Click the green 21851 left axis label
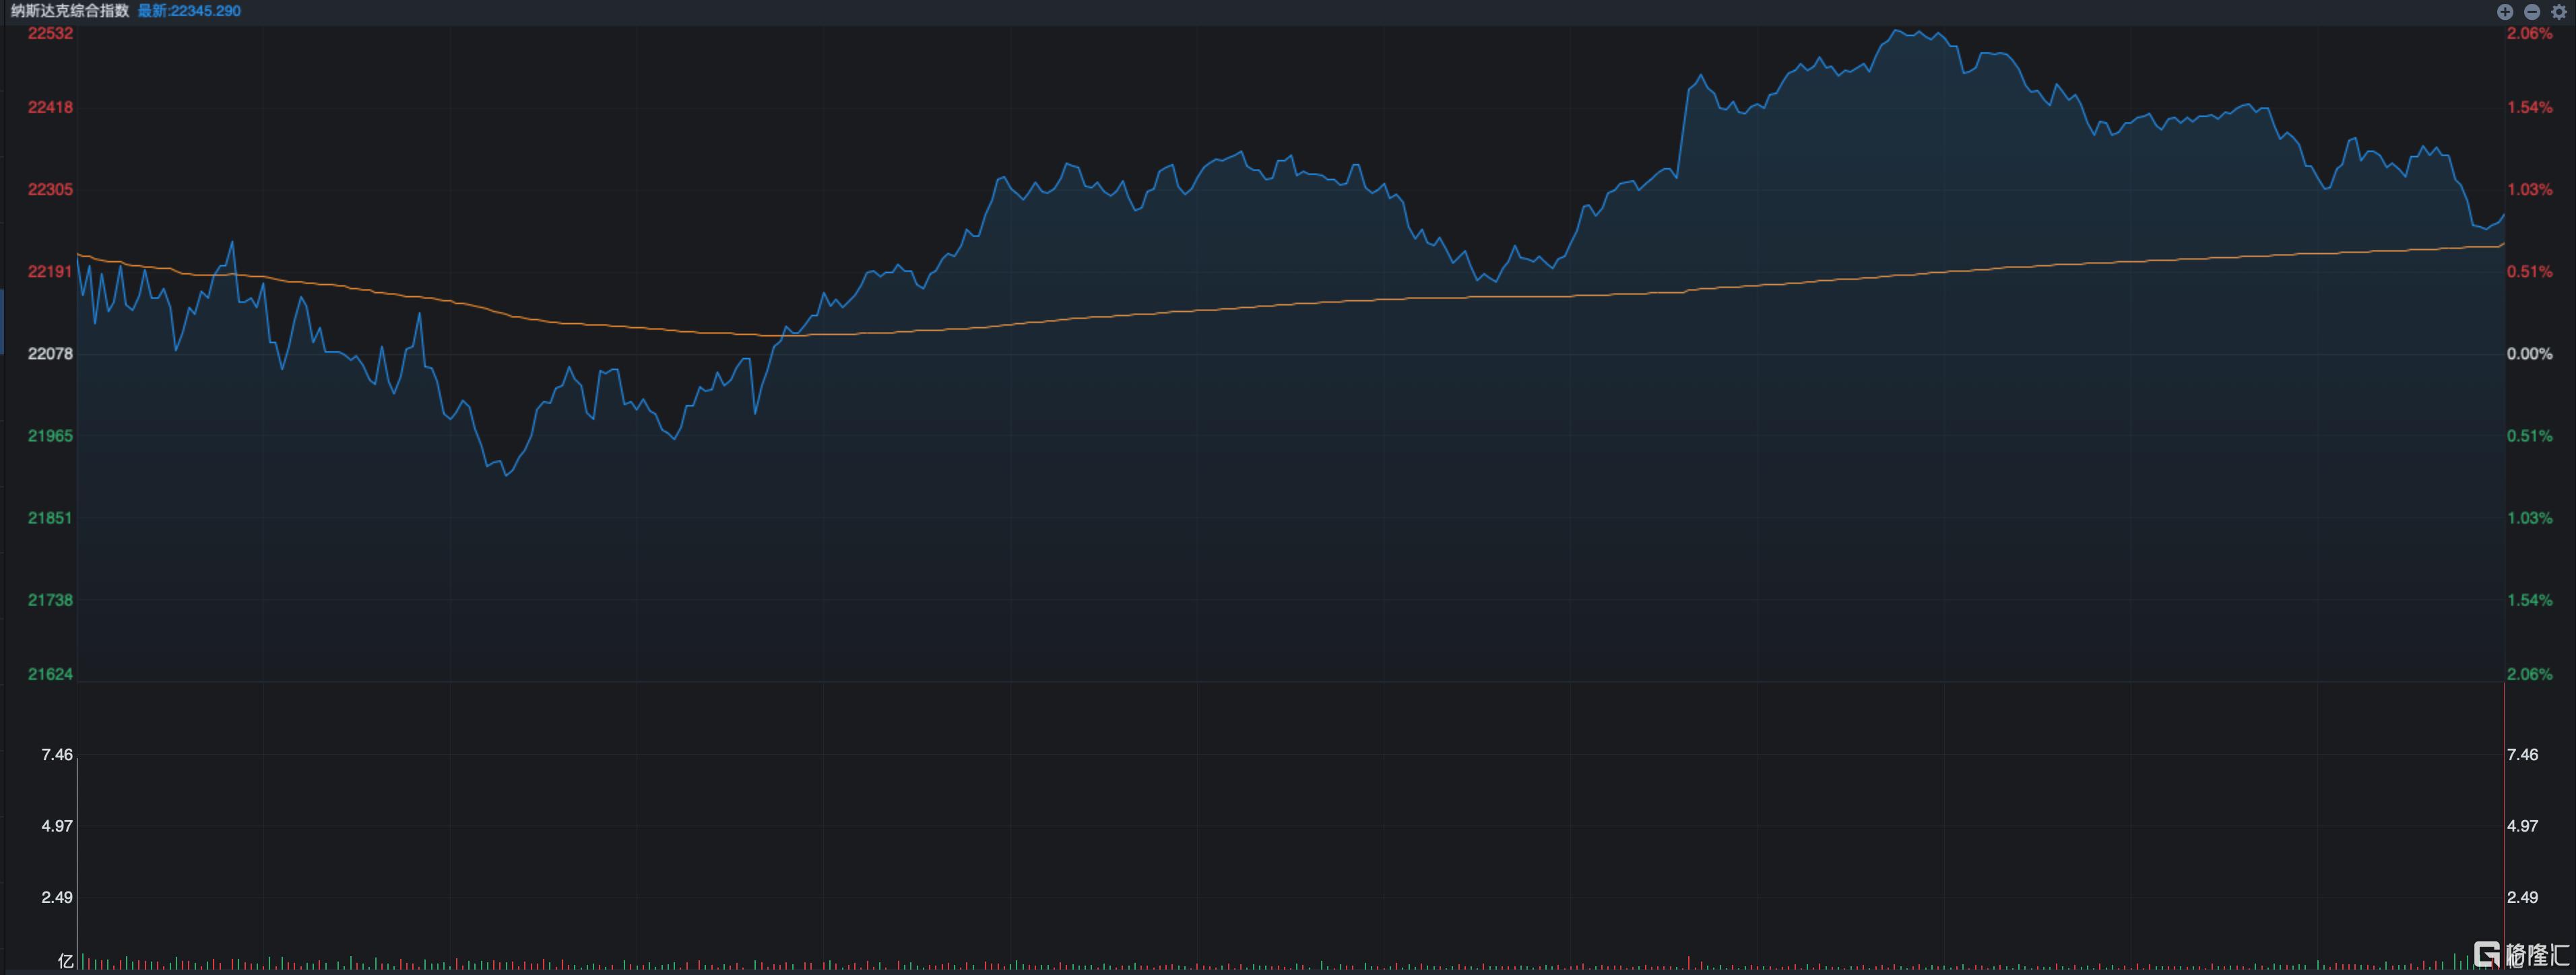The height and width of the screenshot is (975, 2576). click(x=50, y=518)
